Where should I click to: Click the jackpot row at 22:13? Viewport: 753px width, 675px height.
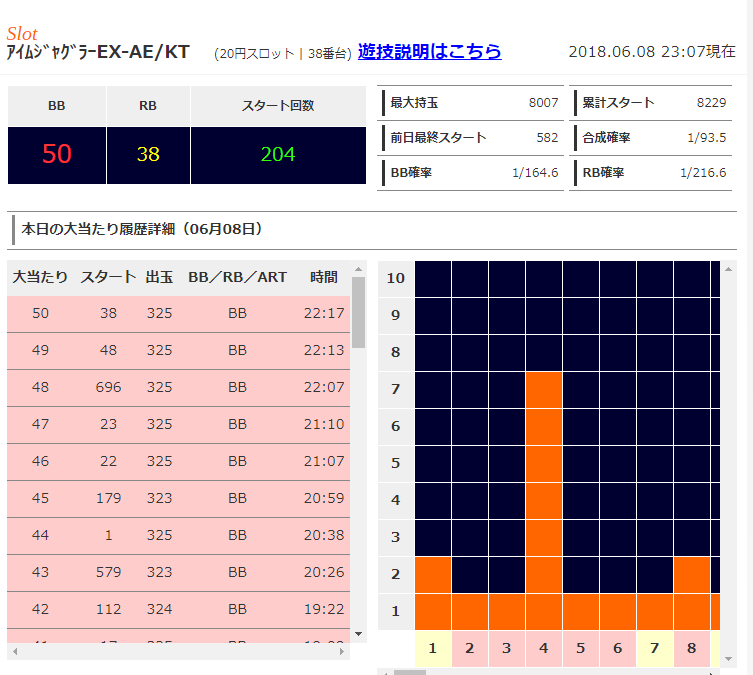click(179, 350)
